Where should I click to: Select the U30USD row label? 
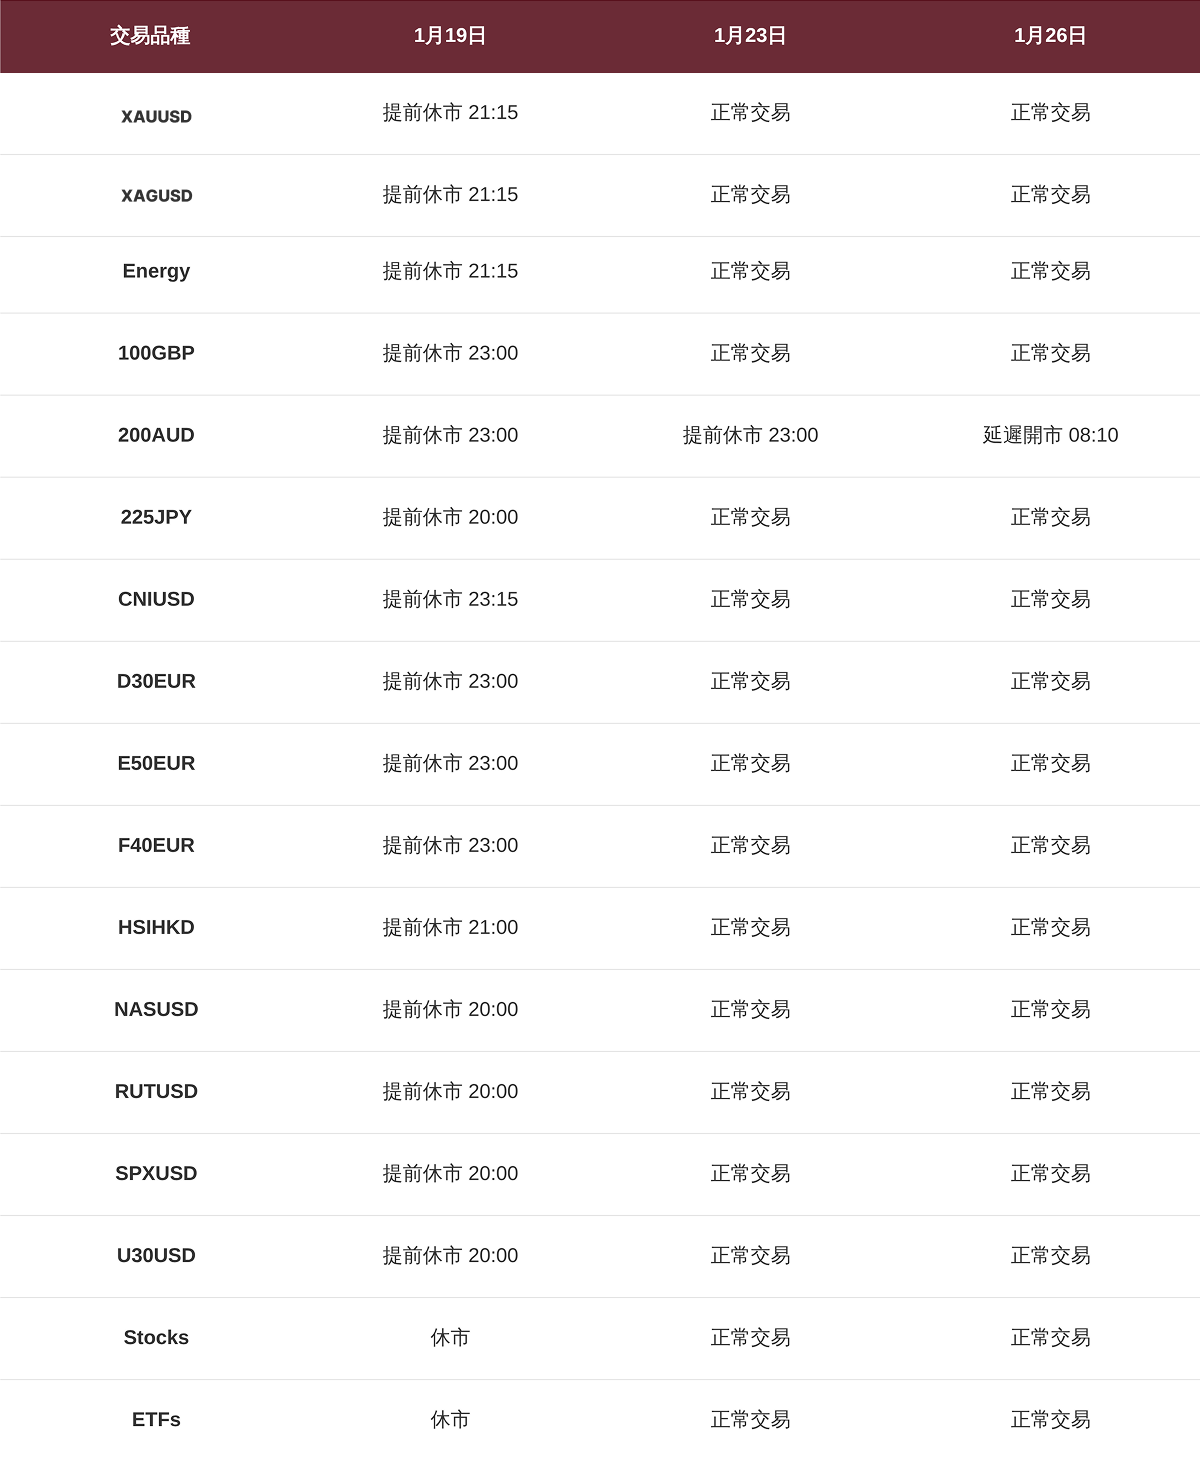click(156, 1255)
